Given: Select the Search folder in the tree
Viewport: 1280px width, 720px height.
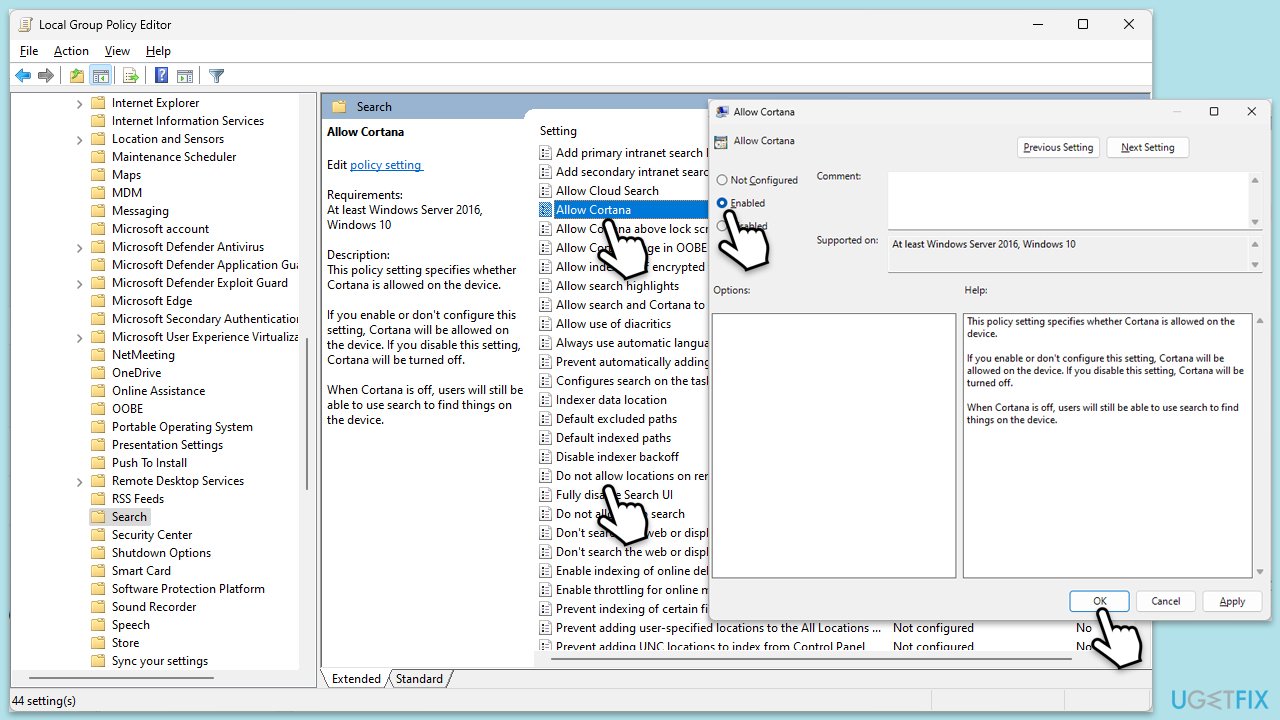Looking at the screenshot, I should (129, 517).
